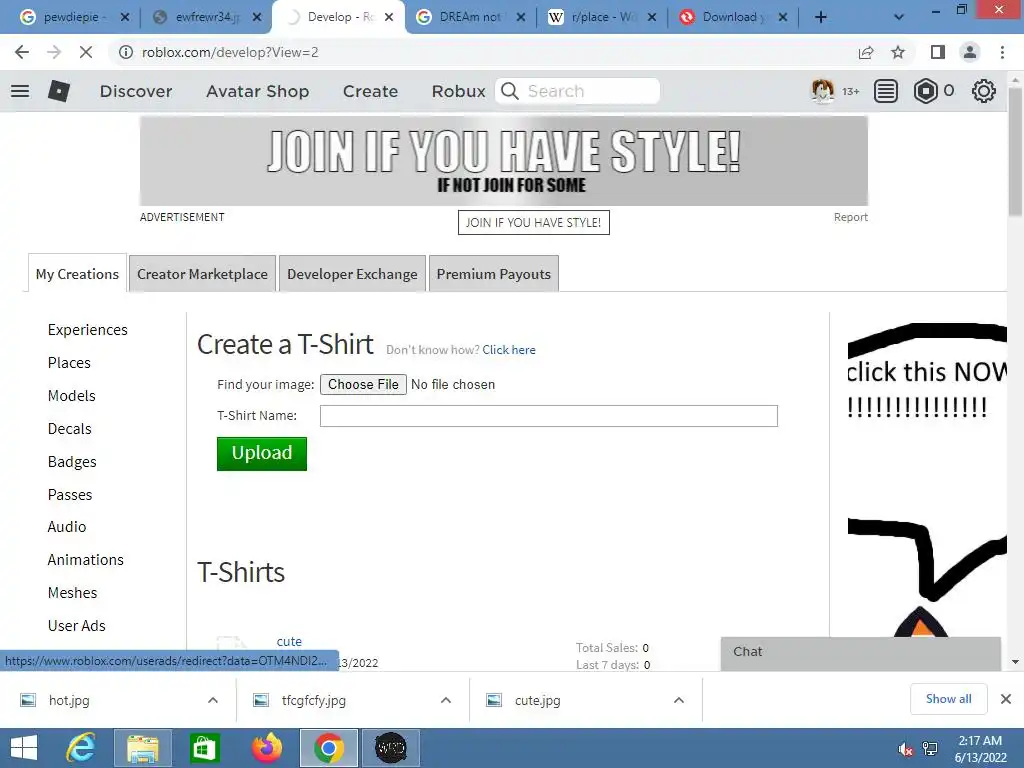The width and height of the screenshot is (1024, 768).
Task: Bookmark this page with star icon
Action: pos(898,52)
